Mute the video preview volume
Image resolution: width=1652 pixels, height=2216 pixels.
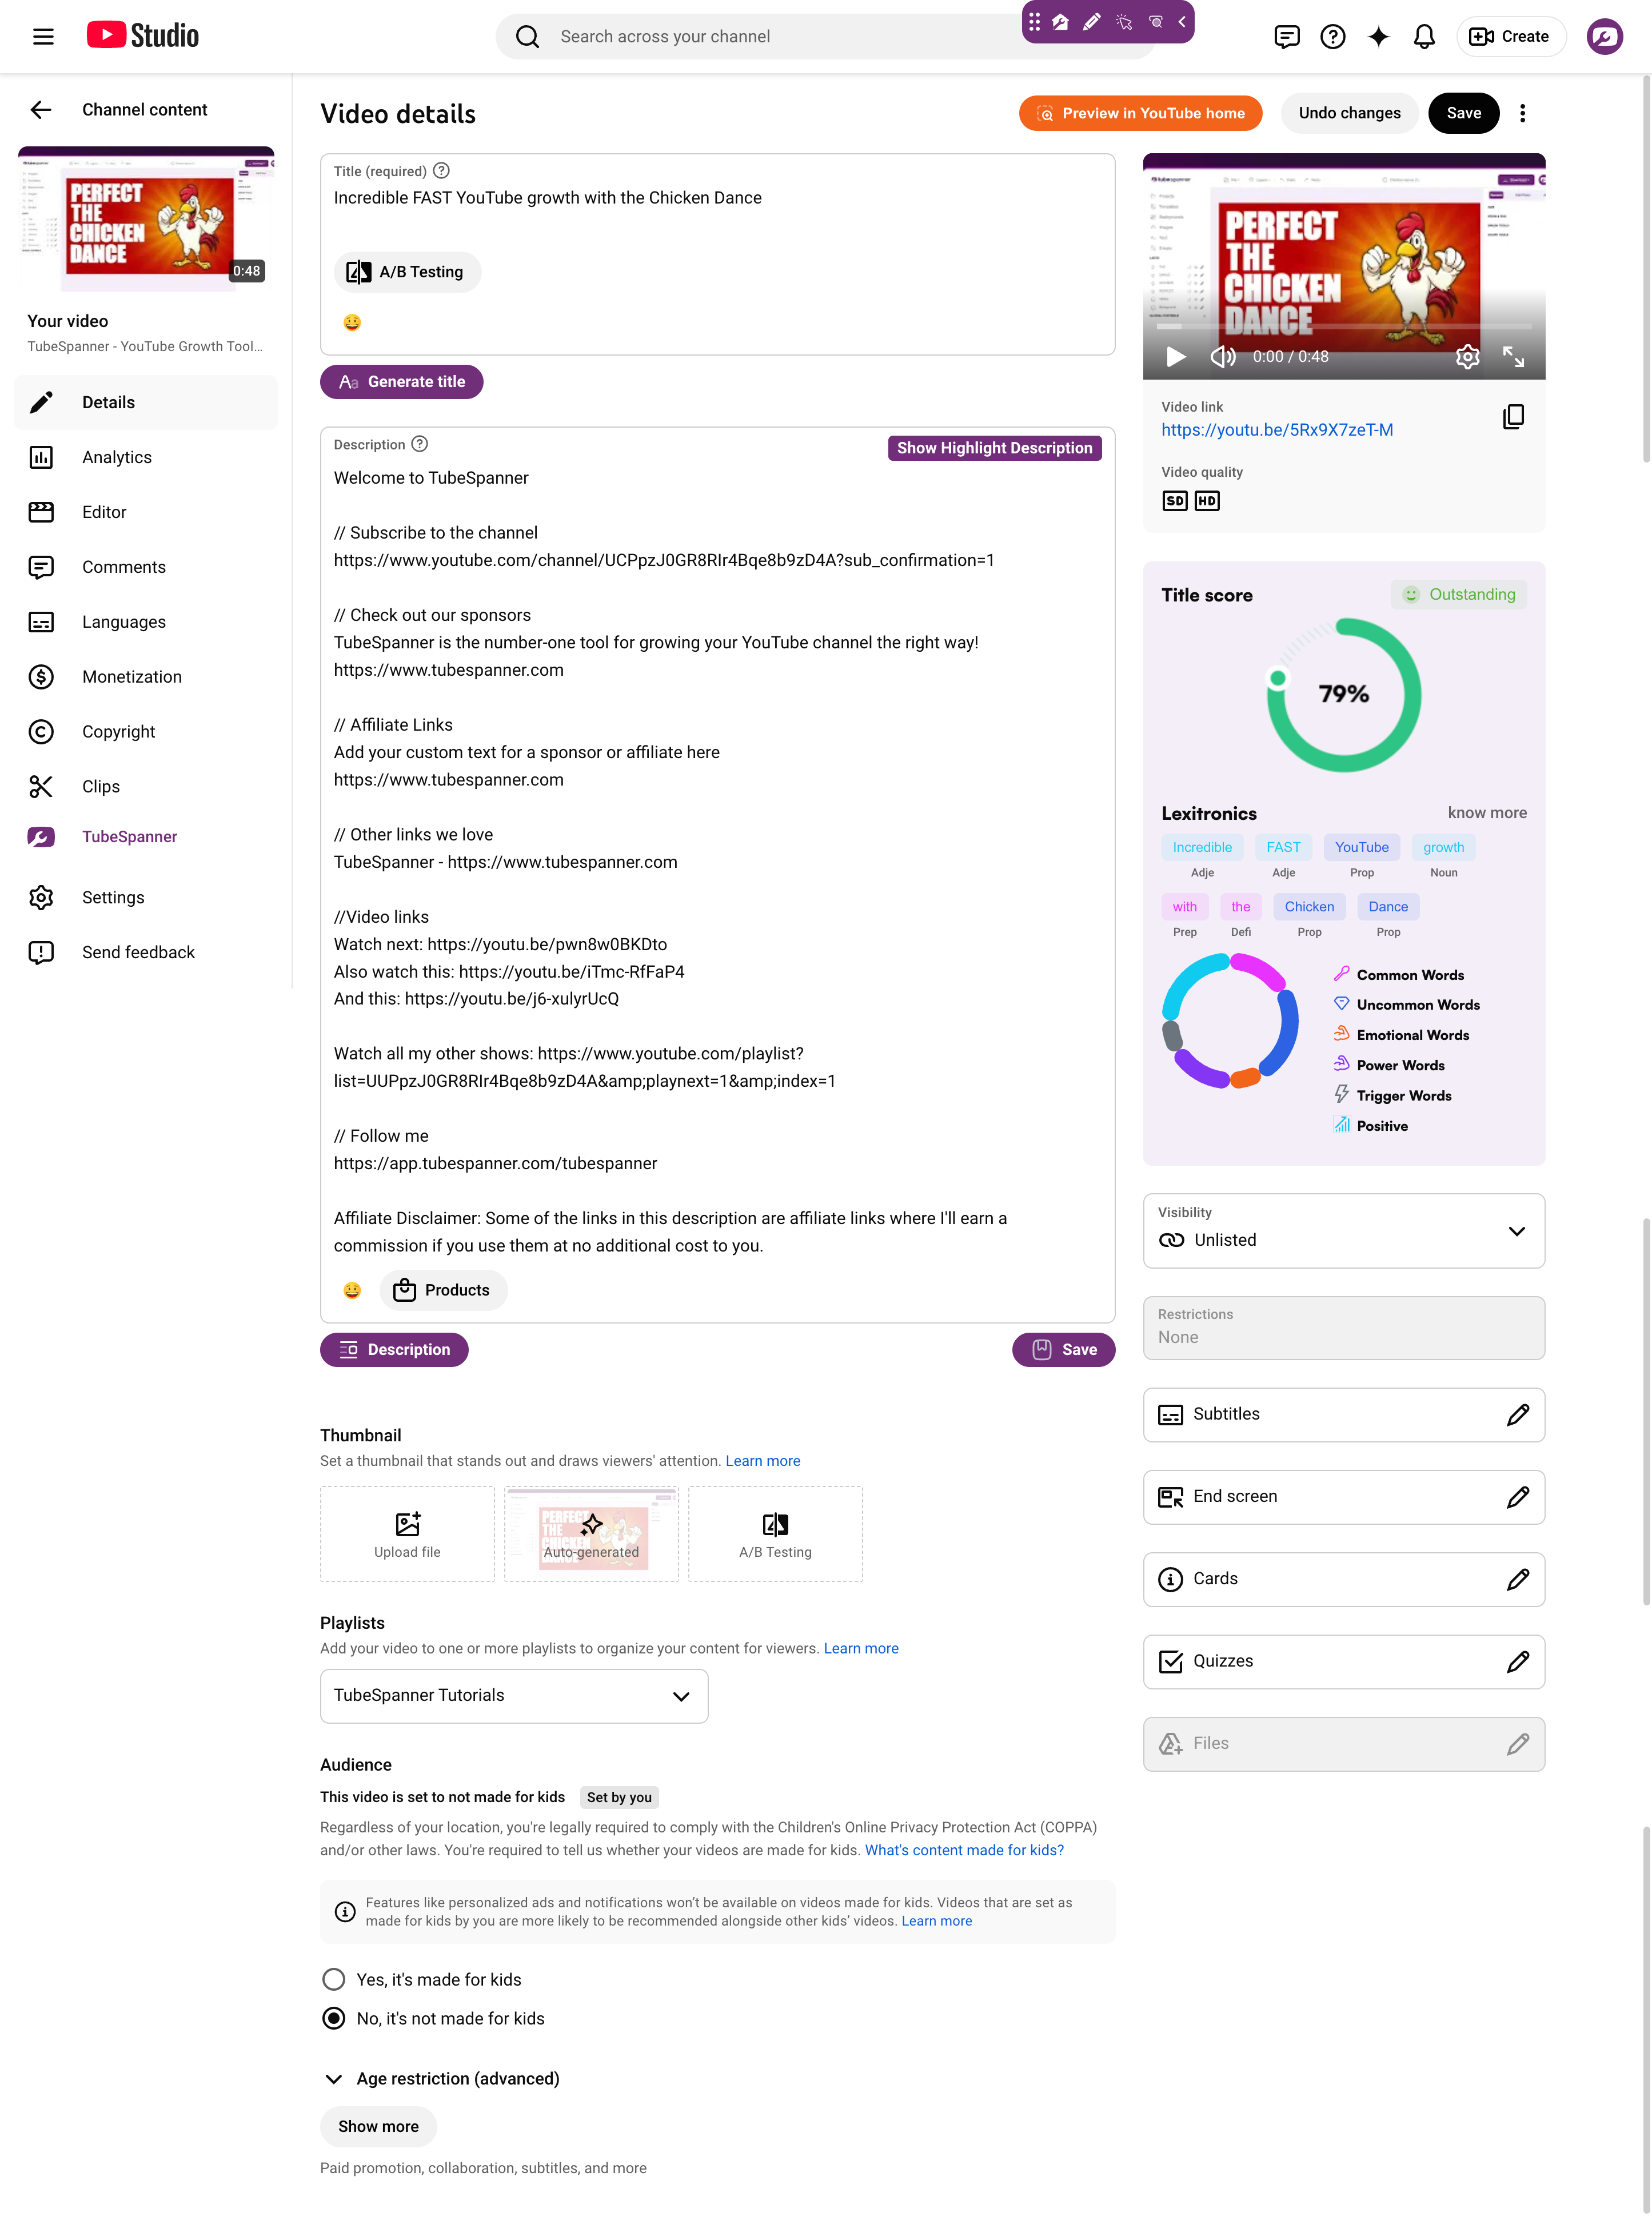click(1223, 357)
